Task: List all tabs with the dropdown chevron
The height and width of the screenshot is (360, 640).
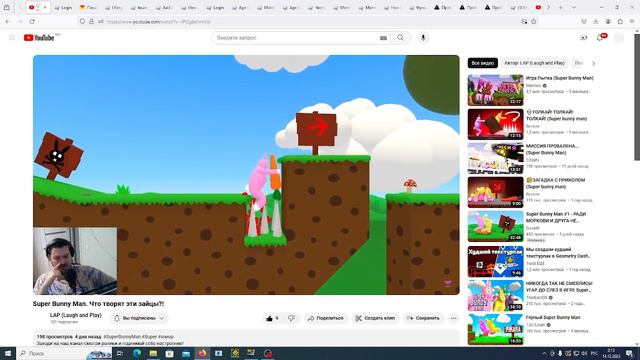Action: click(x=573, y=7)
